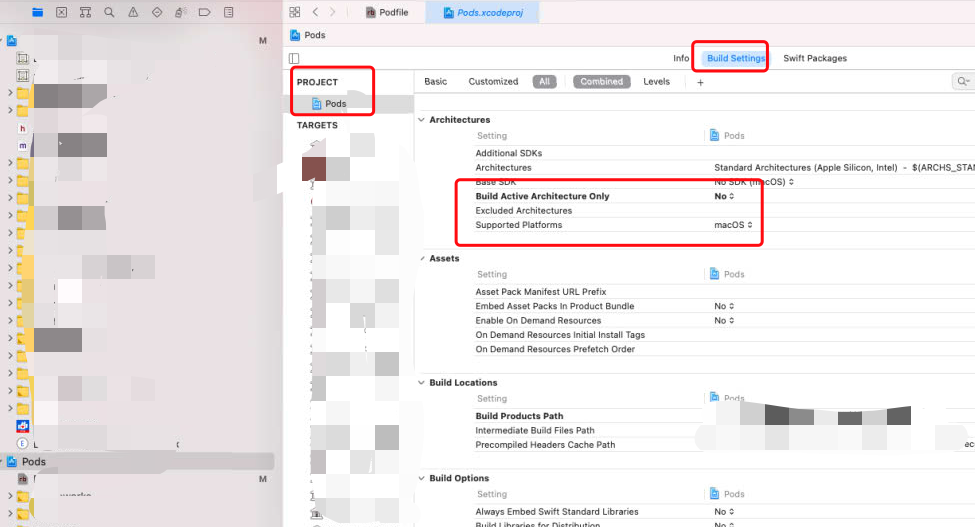The image size is (975, 527).
Task: Switch to the Podfile tab
Action: (387, 12)
